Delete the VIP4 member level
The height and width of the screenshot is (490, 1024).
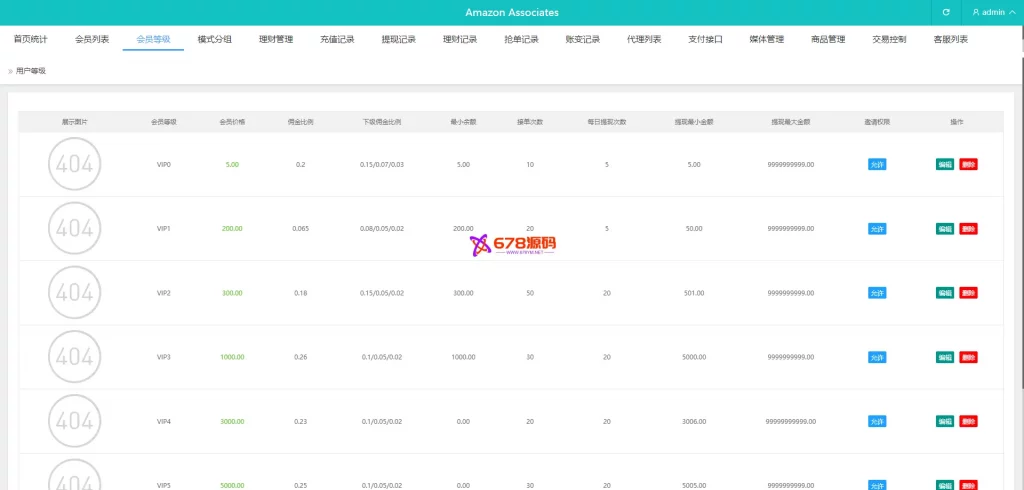click(x=968, y=421)
